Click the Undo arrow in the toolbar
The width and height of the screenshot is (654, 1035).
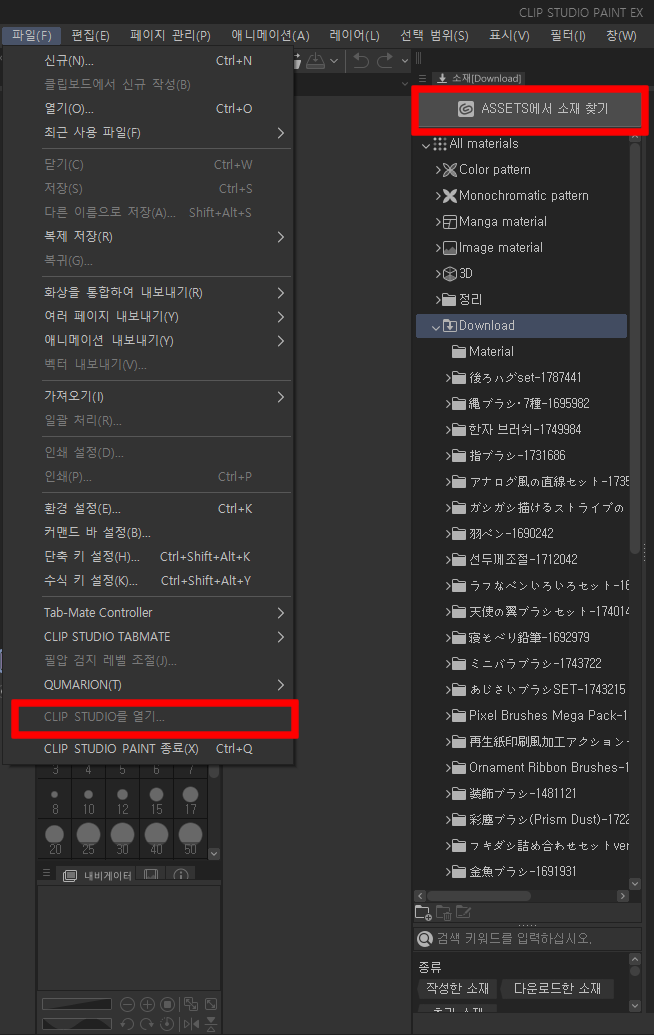click(x=361, y=61)
